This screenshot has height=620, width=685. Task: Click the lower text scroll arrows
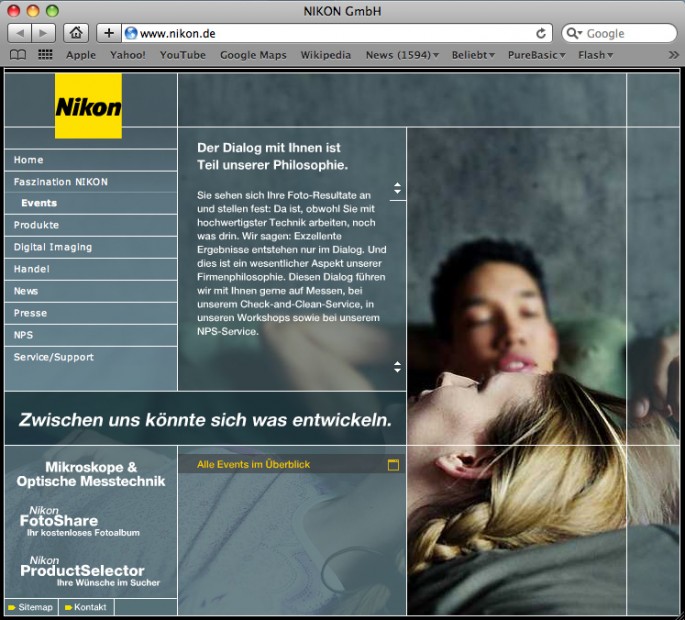point(397,367)
